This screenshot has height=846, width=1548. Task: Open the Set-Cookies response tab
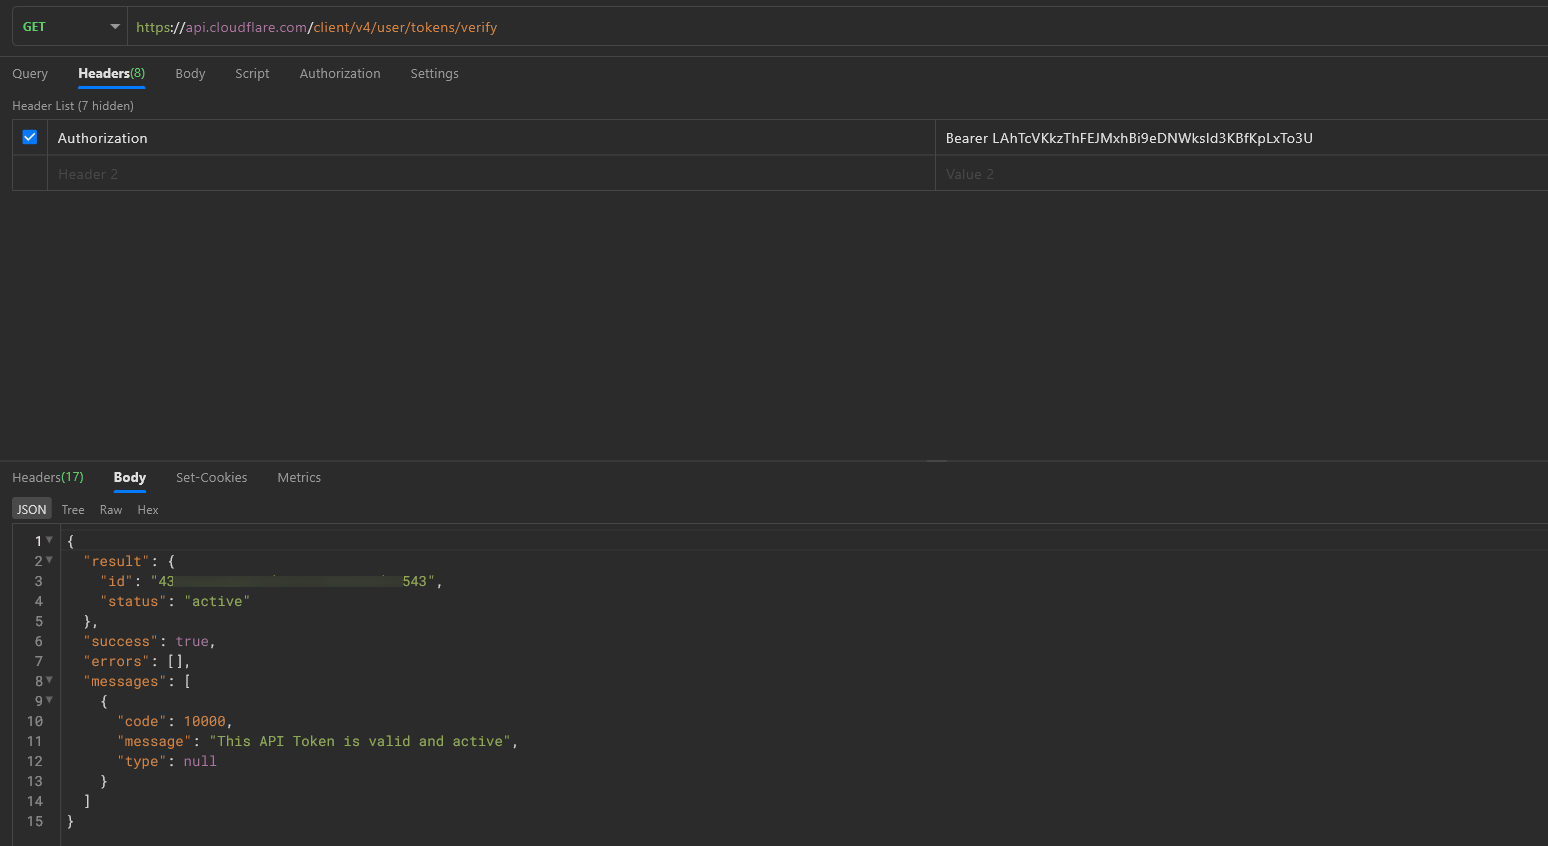point(211,478)
